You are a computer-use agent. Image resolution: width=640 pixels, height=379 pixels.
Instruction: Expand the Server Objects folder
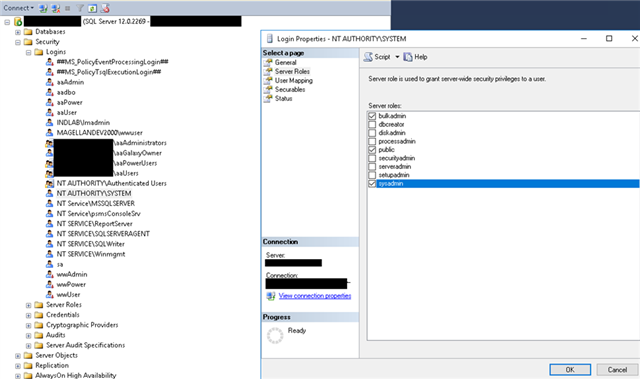pyautogui.click(x=18, y=356)
